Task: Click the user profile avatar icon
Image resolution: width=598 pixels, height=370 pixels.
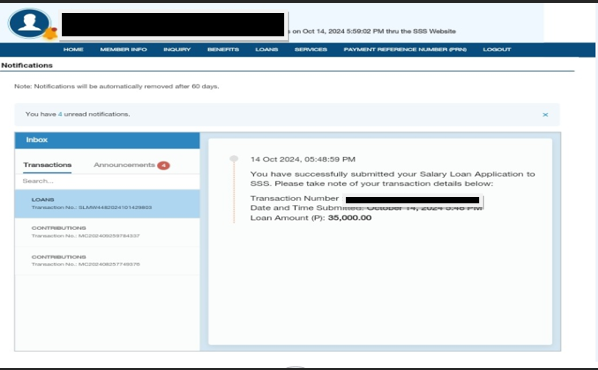Action: [x=29, y=23]
